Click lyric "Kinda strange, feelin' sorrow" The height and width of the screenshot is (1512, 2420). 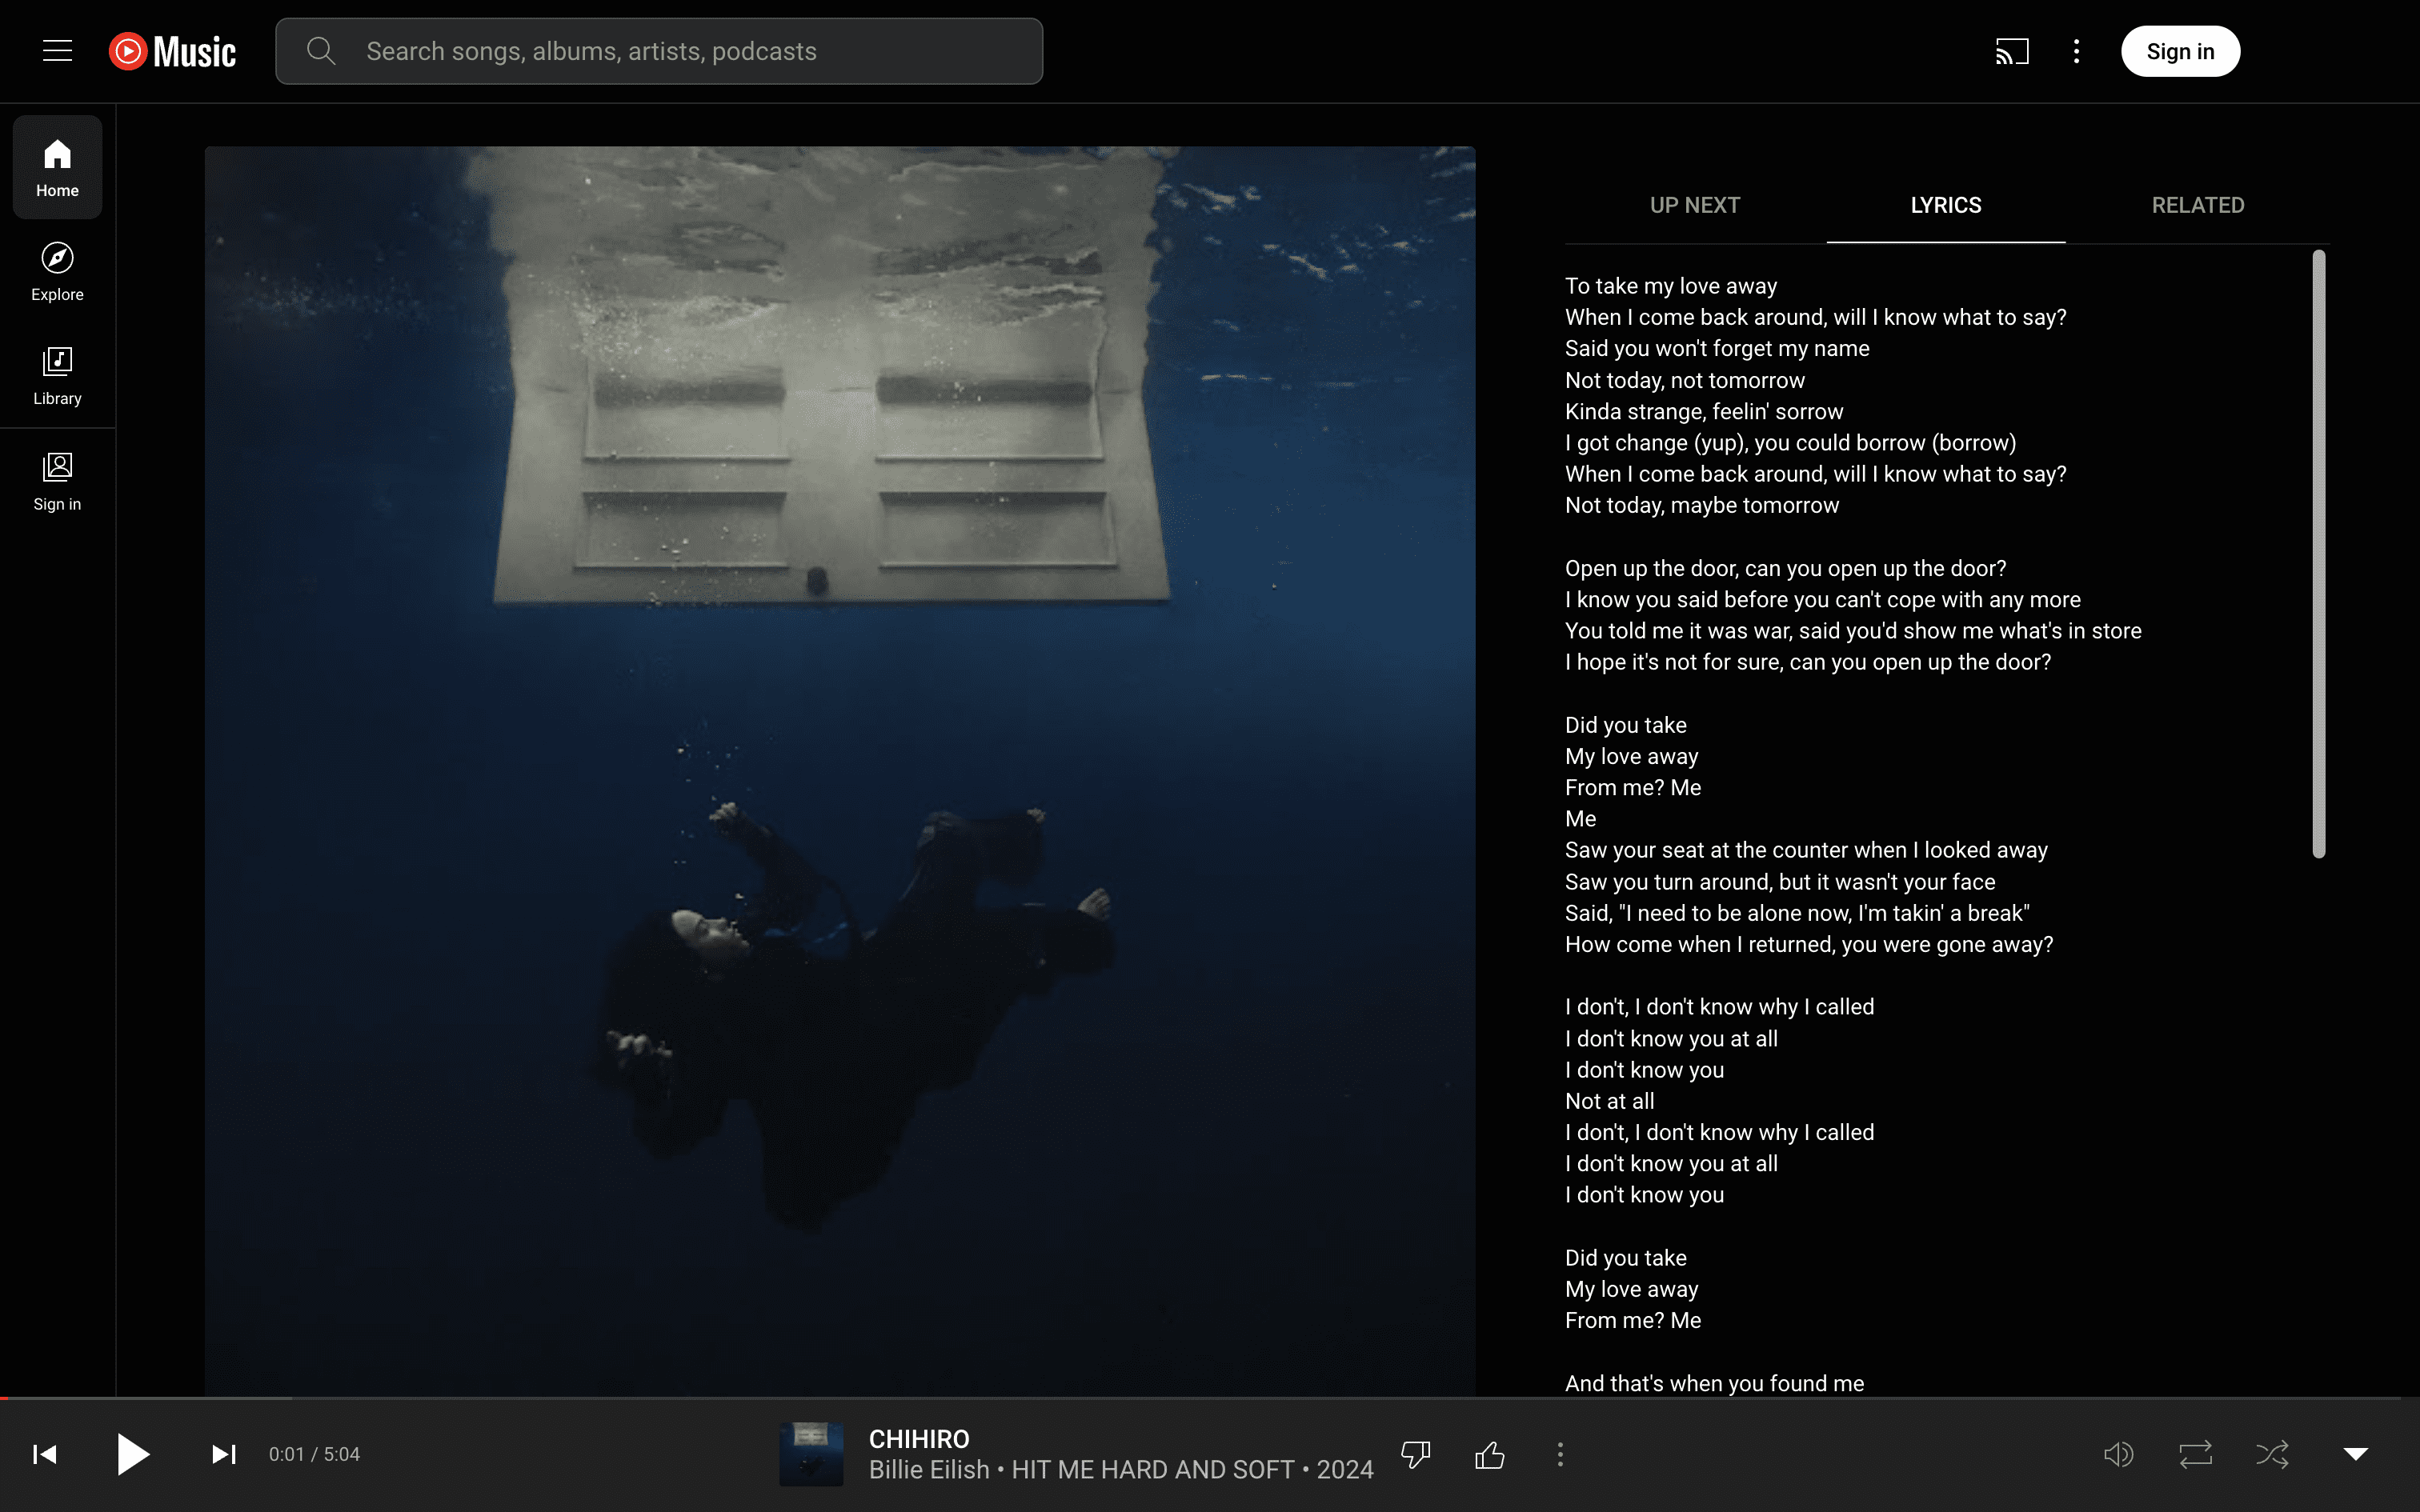[x=1704, y=411]
